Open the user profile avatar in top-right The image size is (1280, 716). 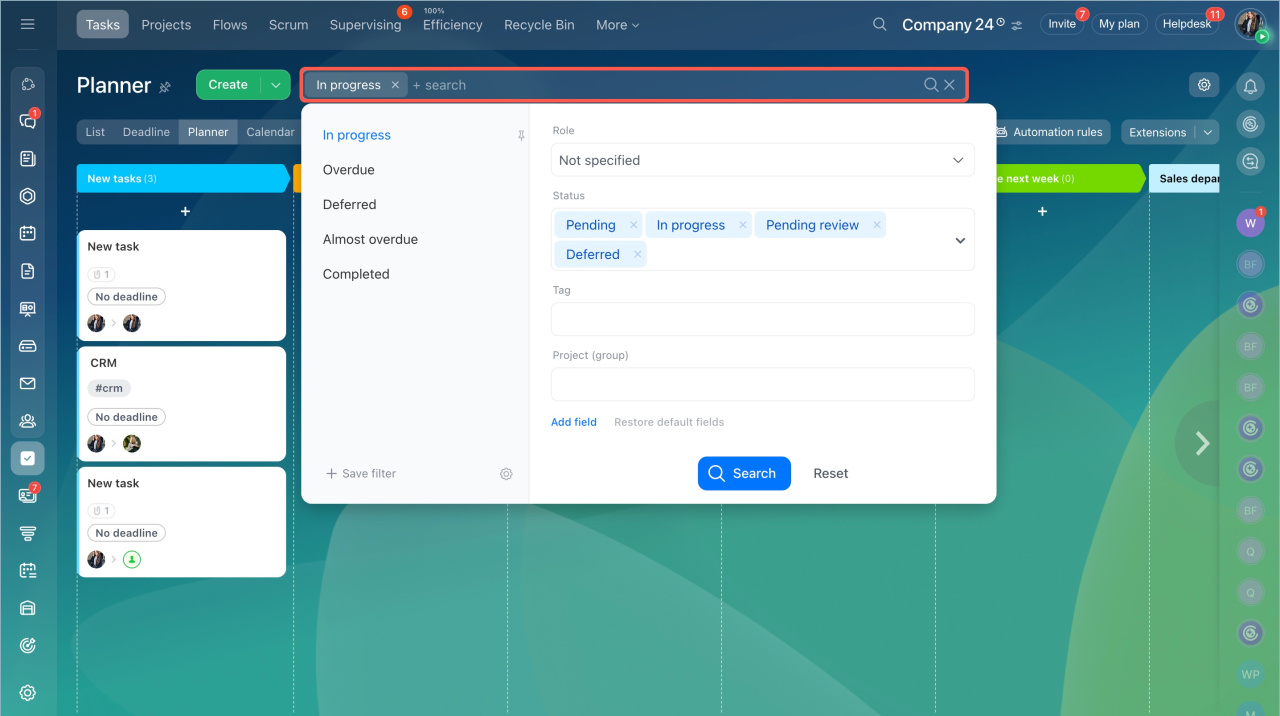pos(1250,24)
